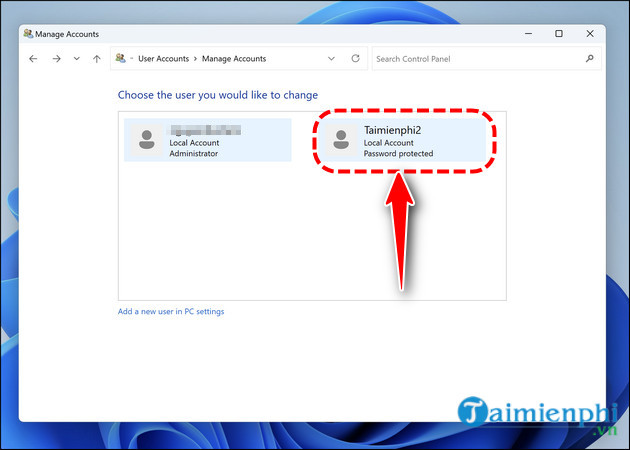Viewport: 630px width, 450px height.
Task: Click 'Choose the user you would like to change' heading
Action: point(218,95)
